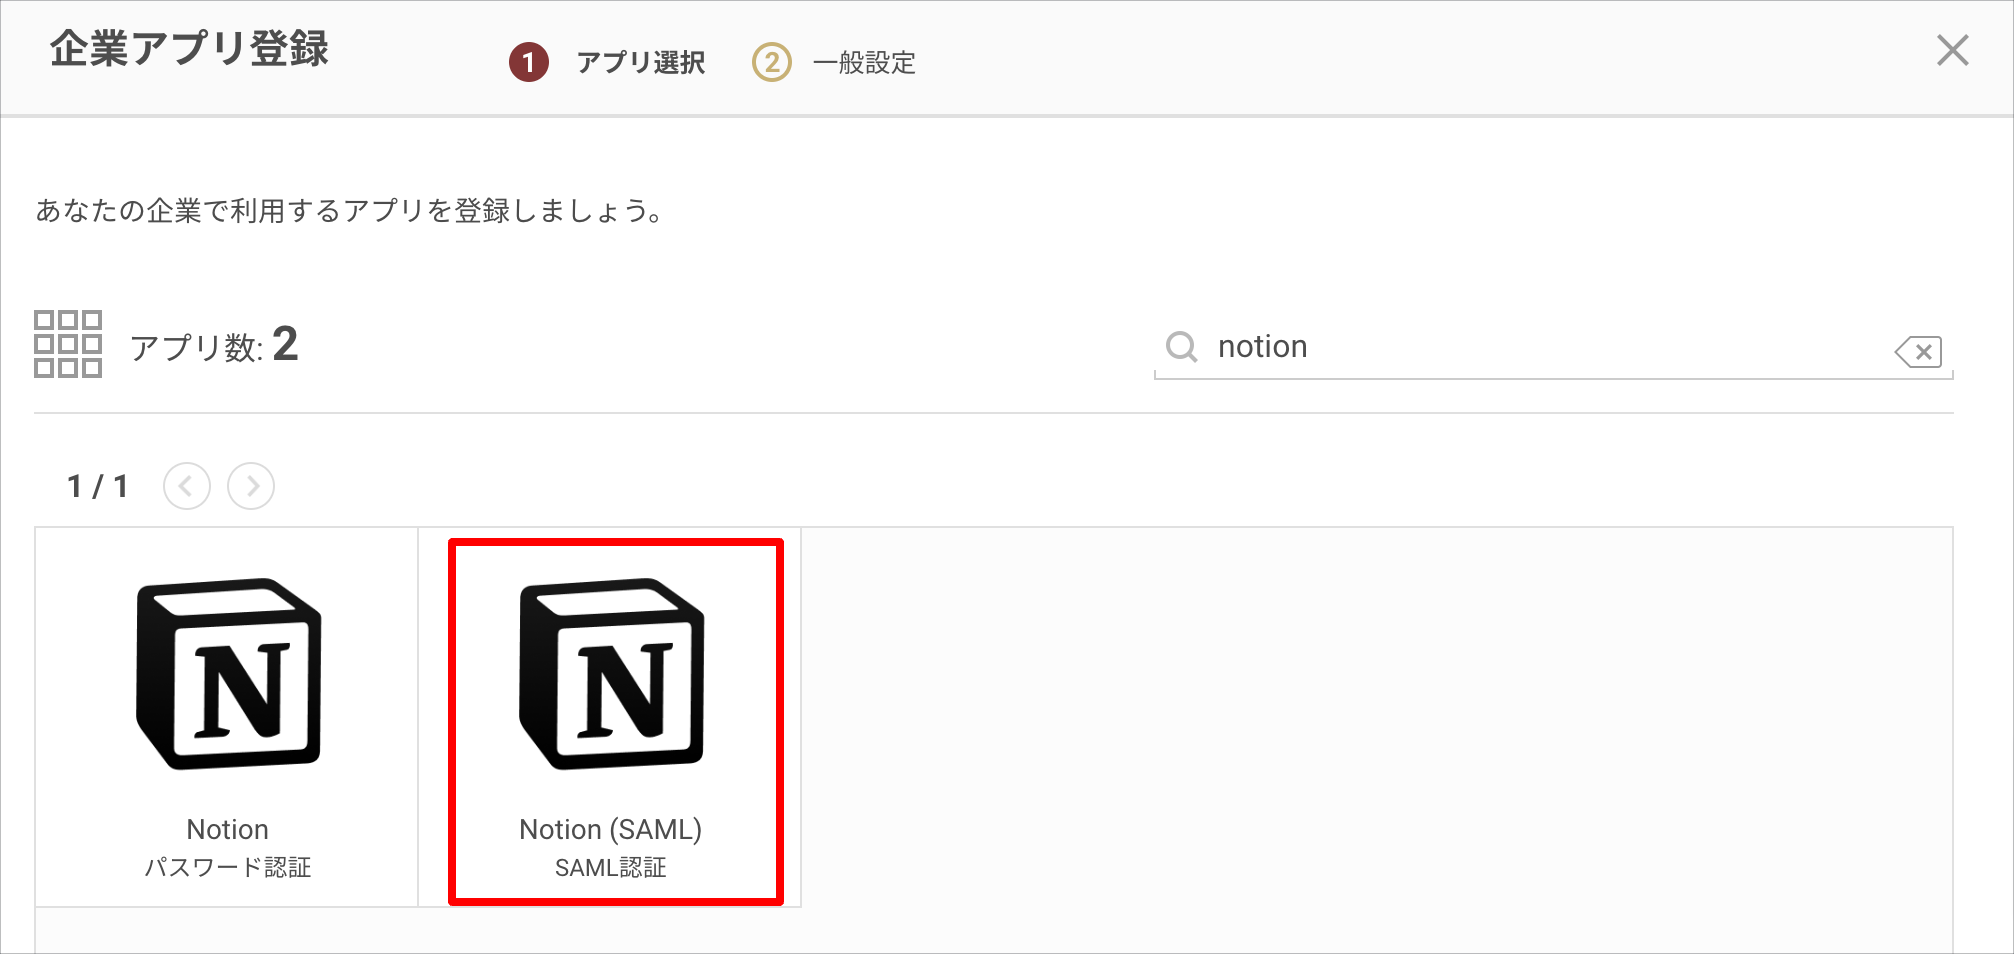The width and height of the screenshot is (2014, 954).
Task: Choose the Notion (SAML) app card
Action: click(x=610, y=717)
